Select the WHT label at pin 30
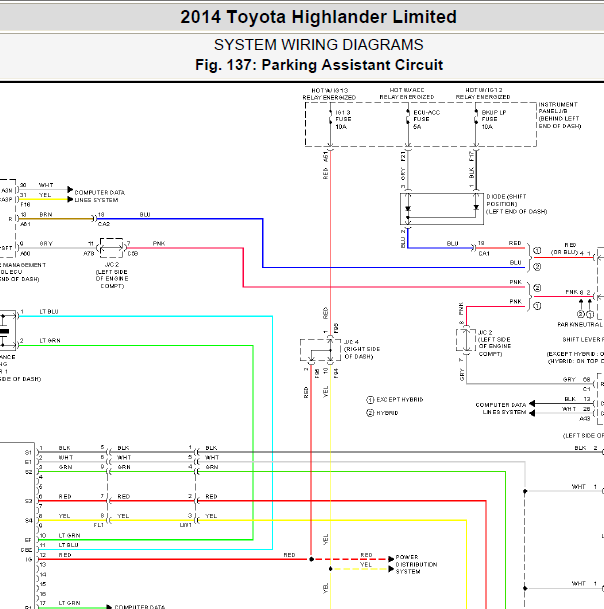This screenshot has height=609, width=604. [x=46, y=185]
